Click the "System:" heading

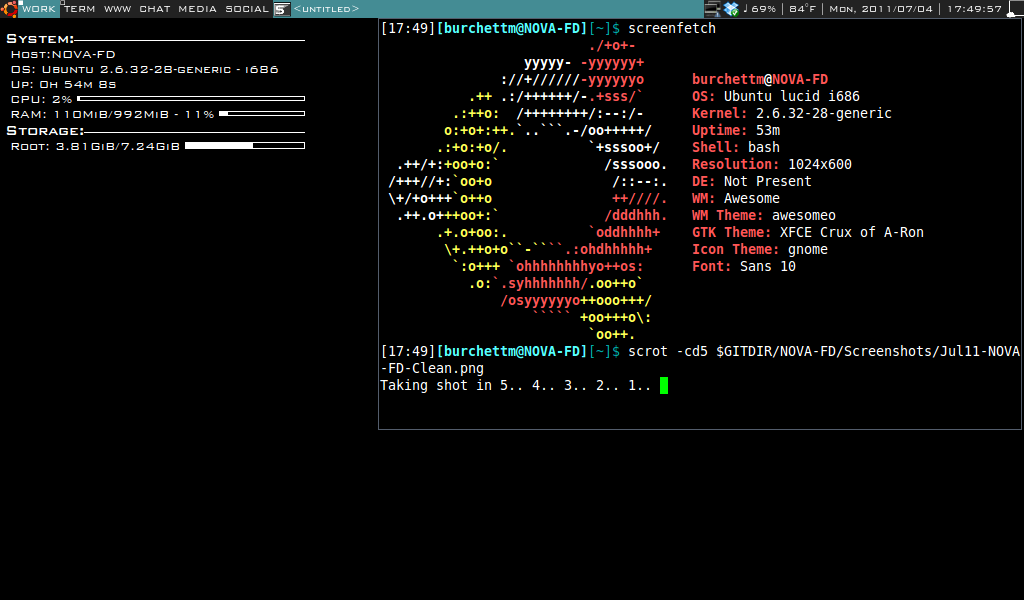point(40,39)
